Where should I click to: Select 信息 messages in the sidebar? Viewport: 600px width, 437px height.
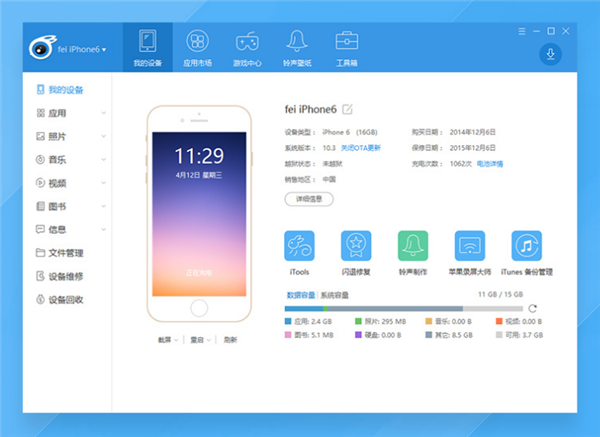pyautogui.click(x=52, y=230)
